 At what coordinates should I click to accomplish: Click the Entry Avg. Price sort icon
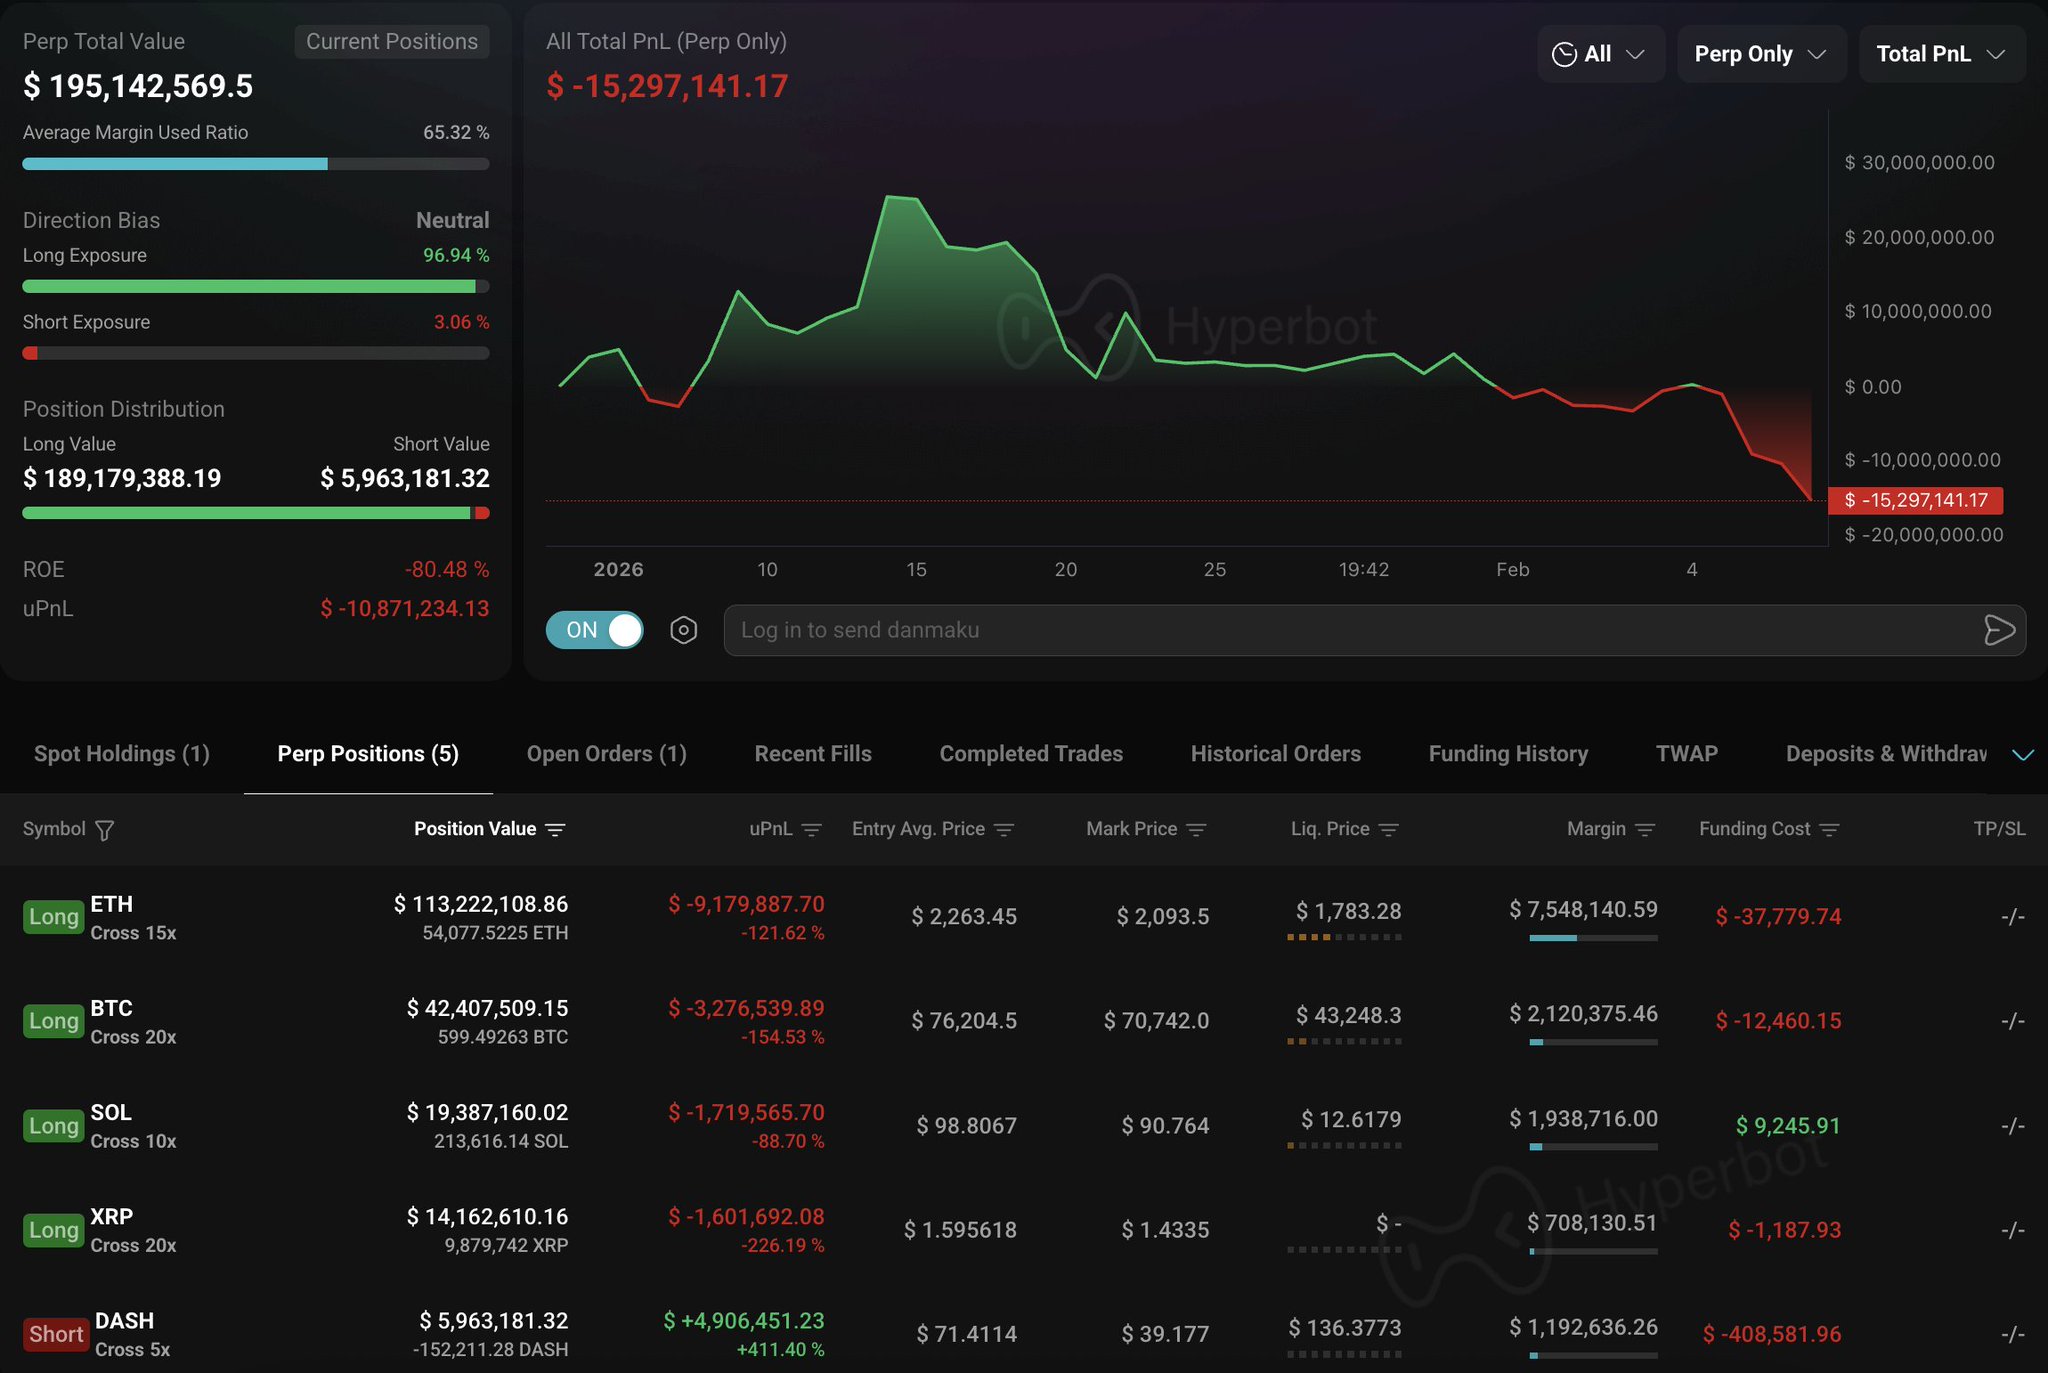(x=1005, y=830)
